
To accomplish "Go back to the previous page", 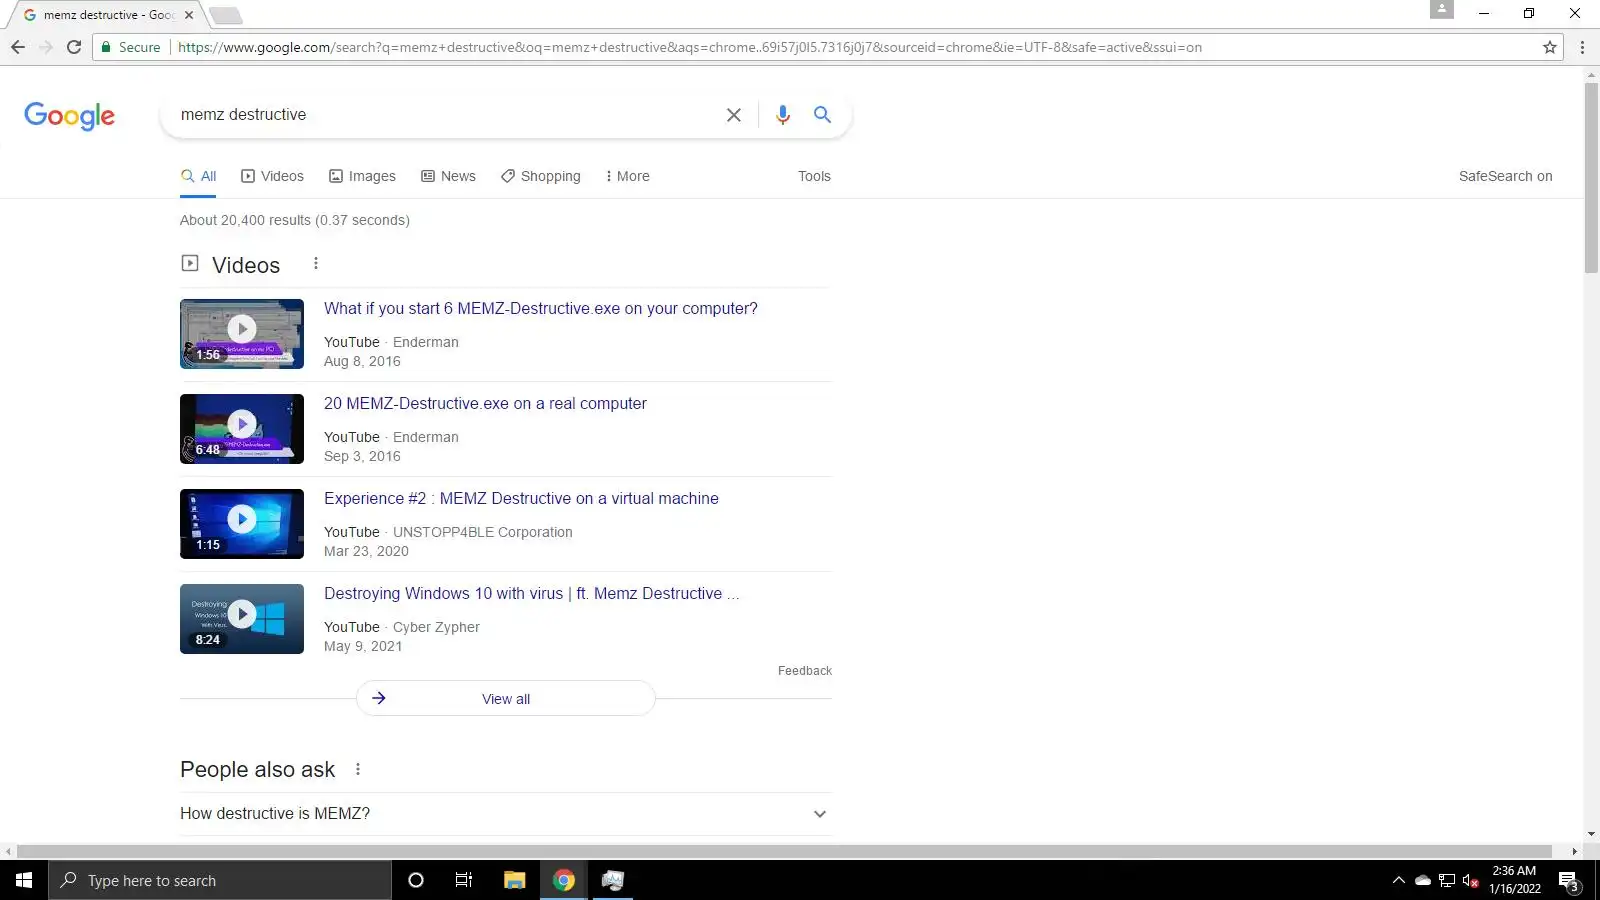I will (x=18, y=47).
